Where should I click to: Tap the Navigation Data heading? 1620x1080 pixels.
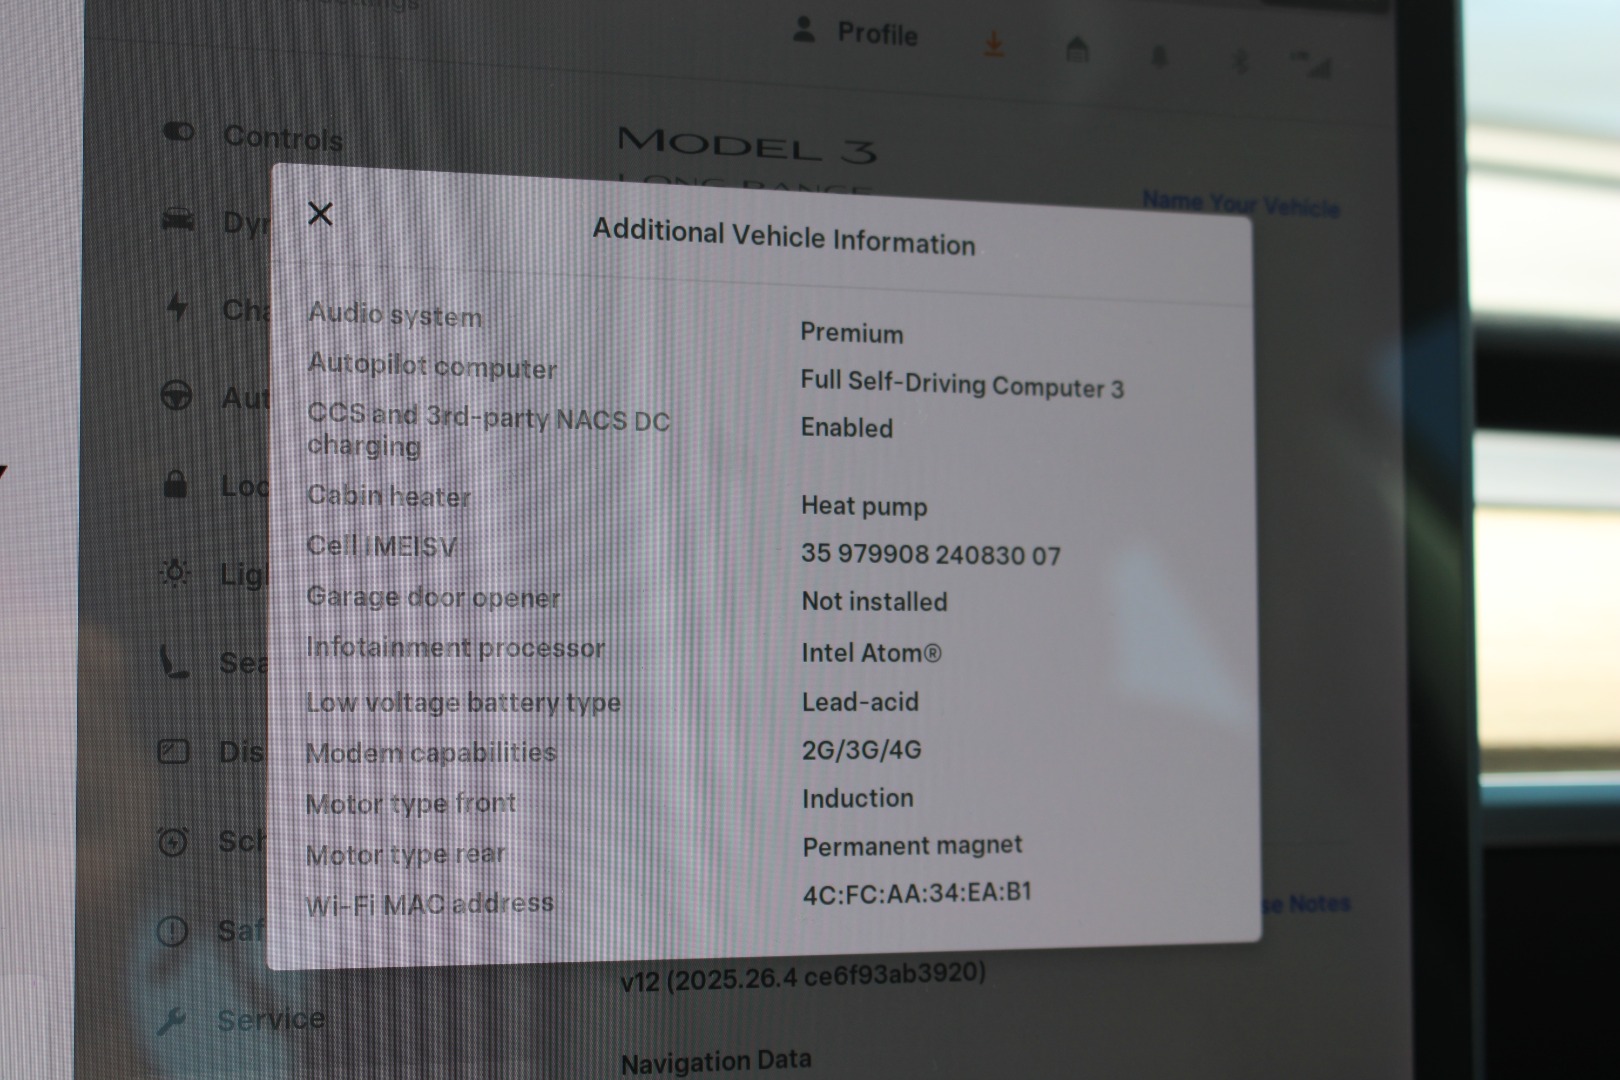click(716, 1061)
